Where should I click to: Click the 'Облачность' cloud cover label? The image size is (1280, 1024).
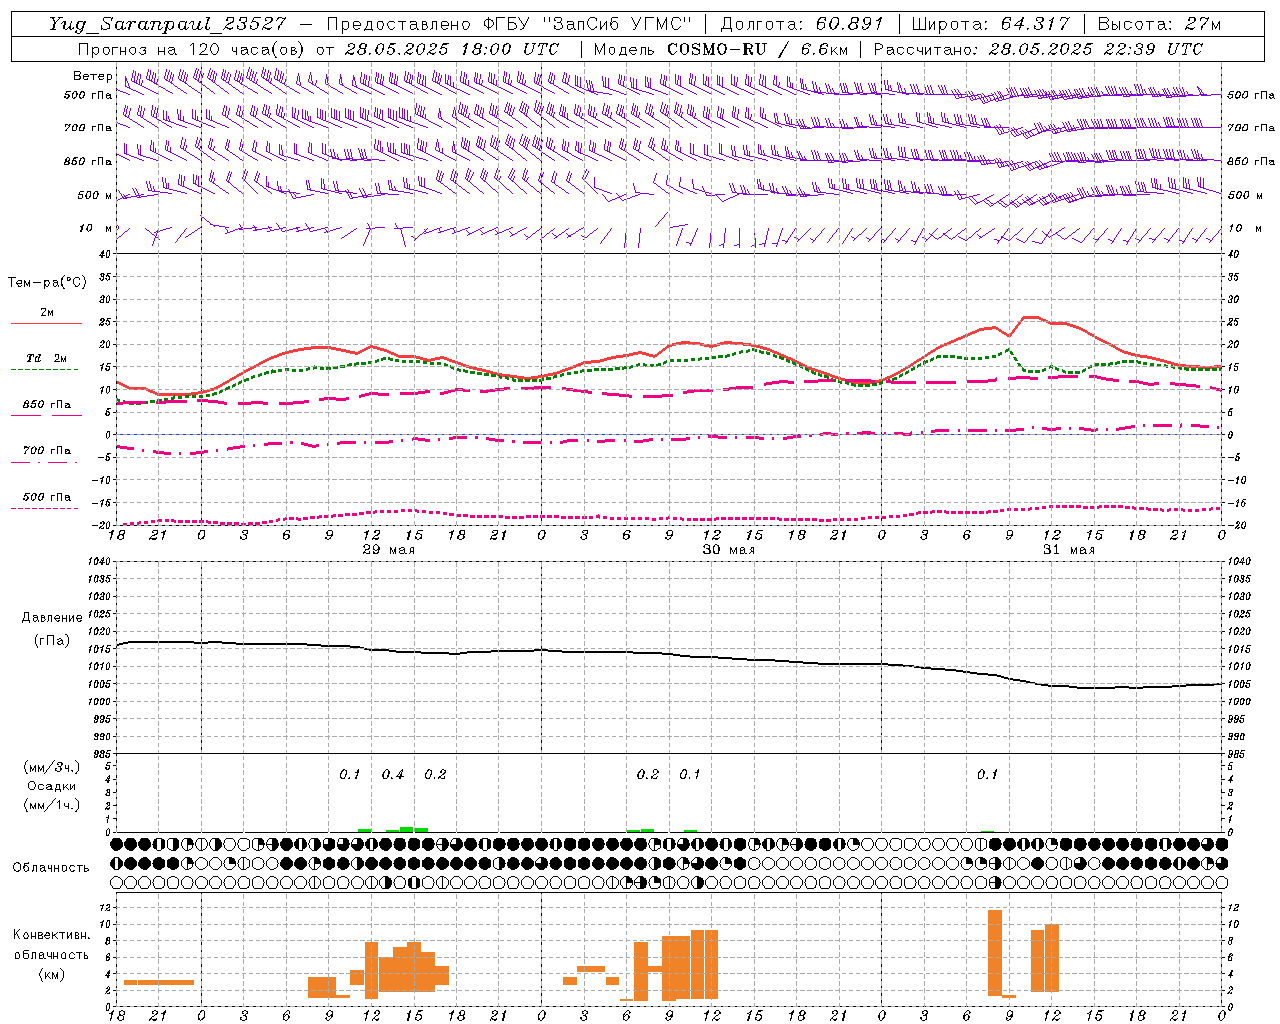[51, 867]
